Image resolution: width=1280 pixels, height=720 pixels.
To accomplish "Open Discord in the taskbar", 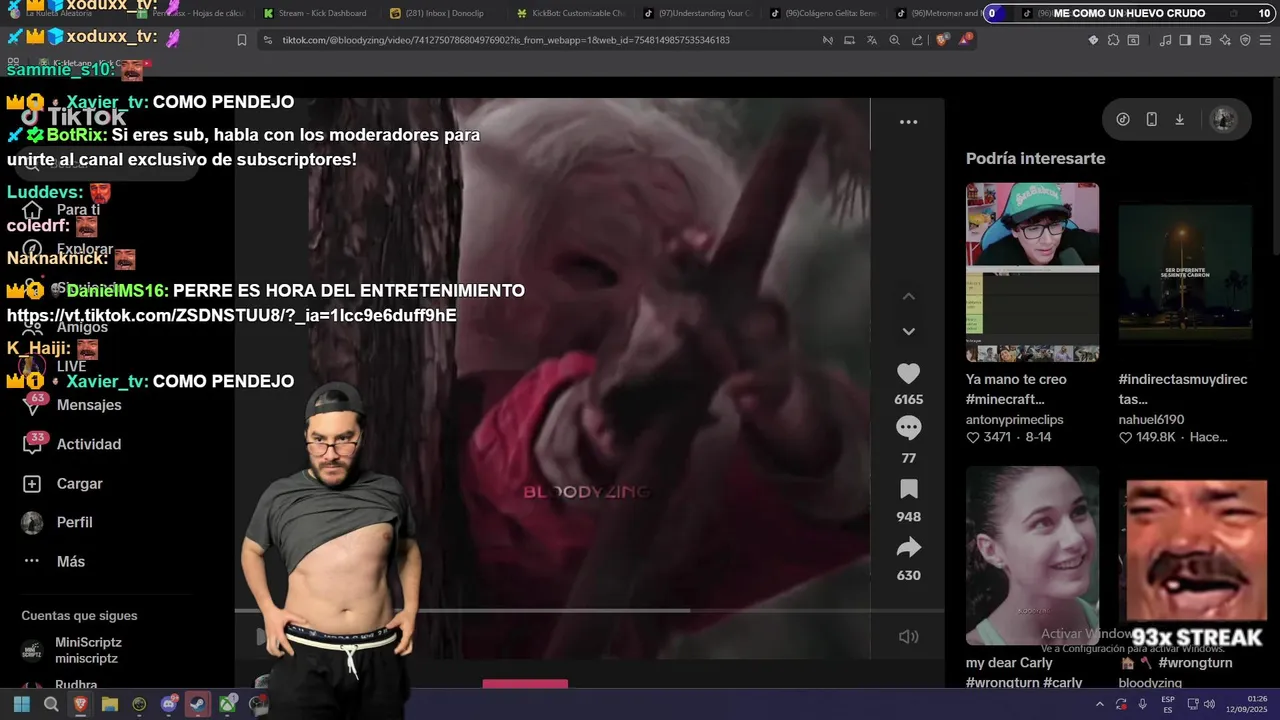I will [169, 704].
